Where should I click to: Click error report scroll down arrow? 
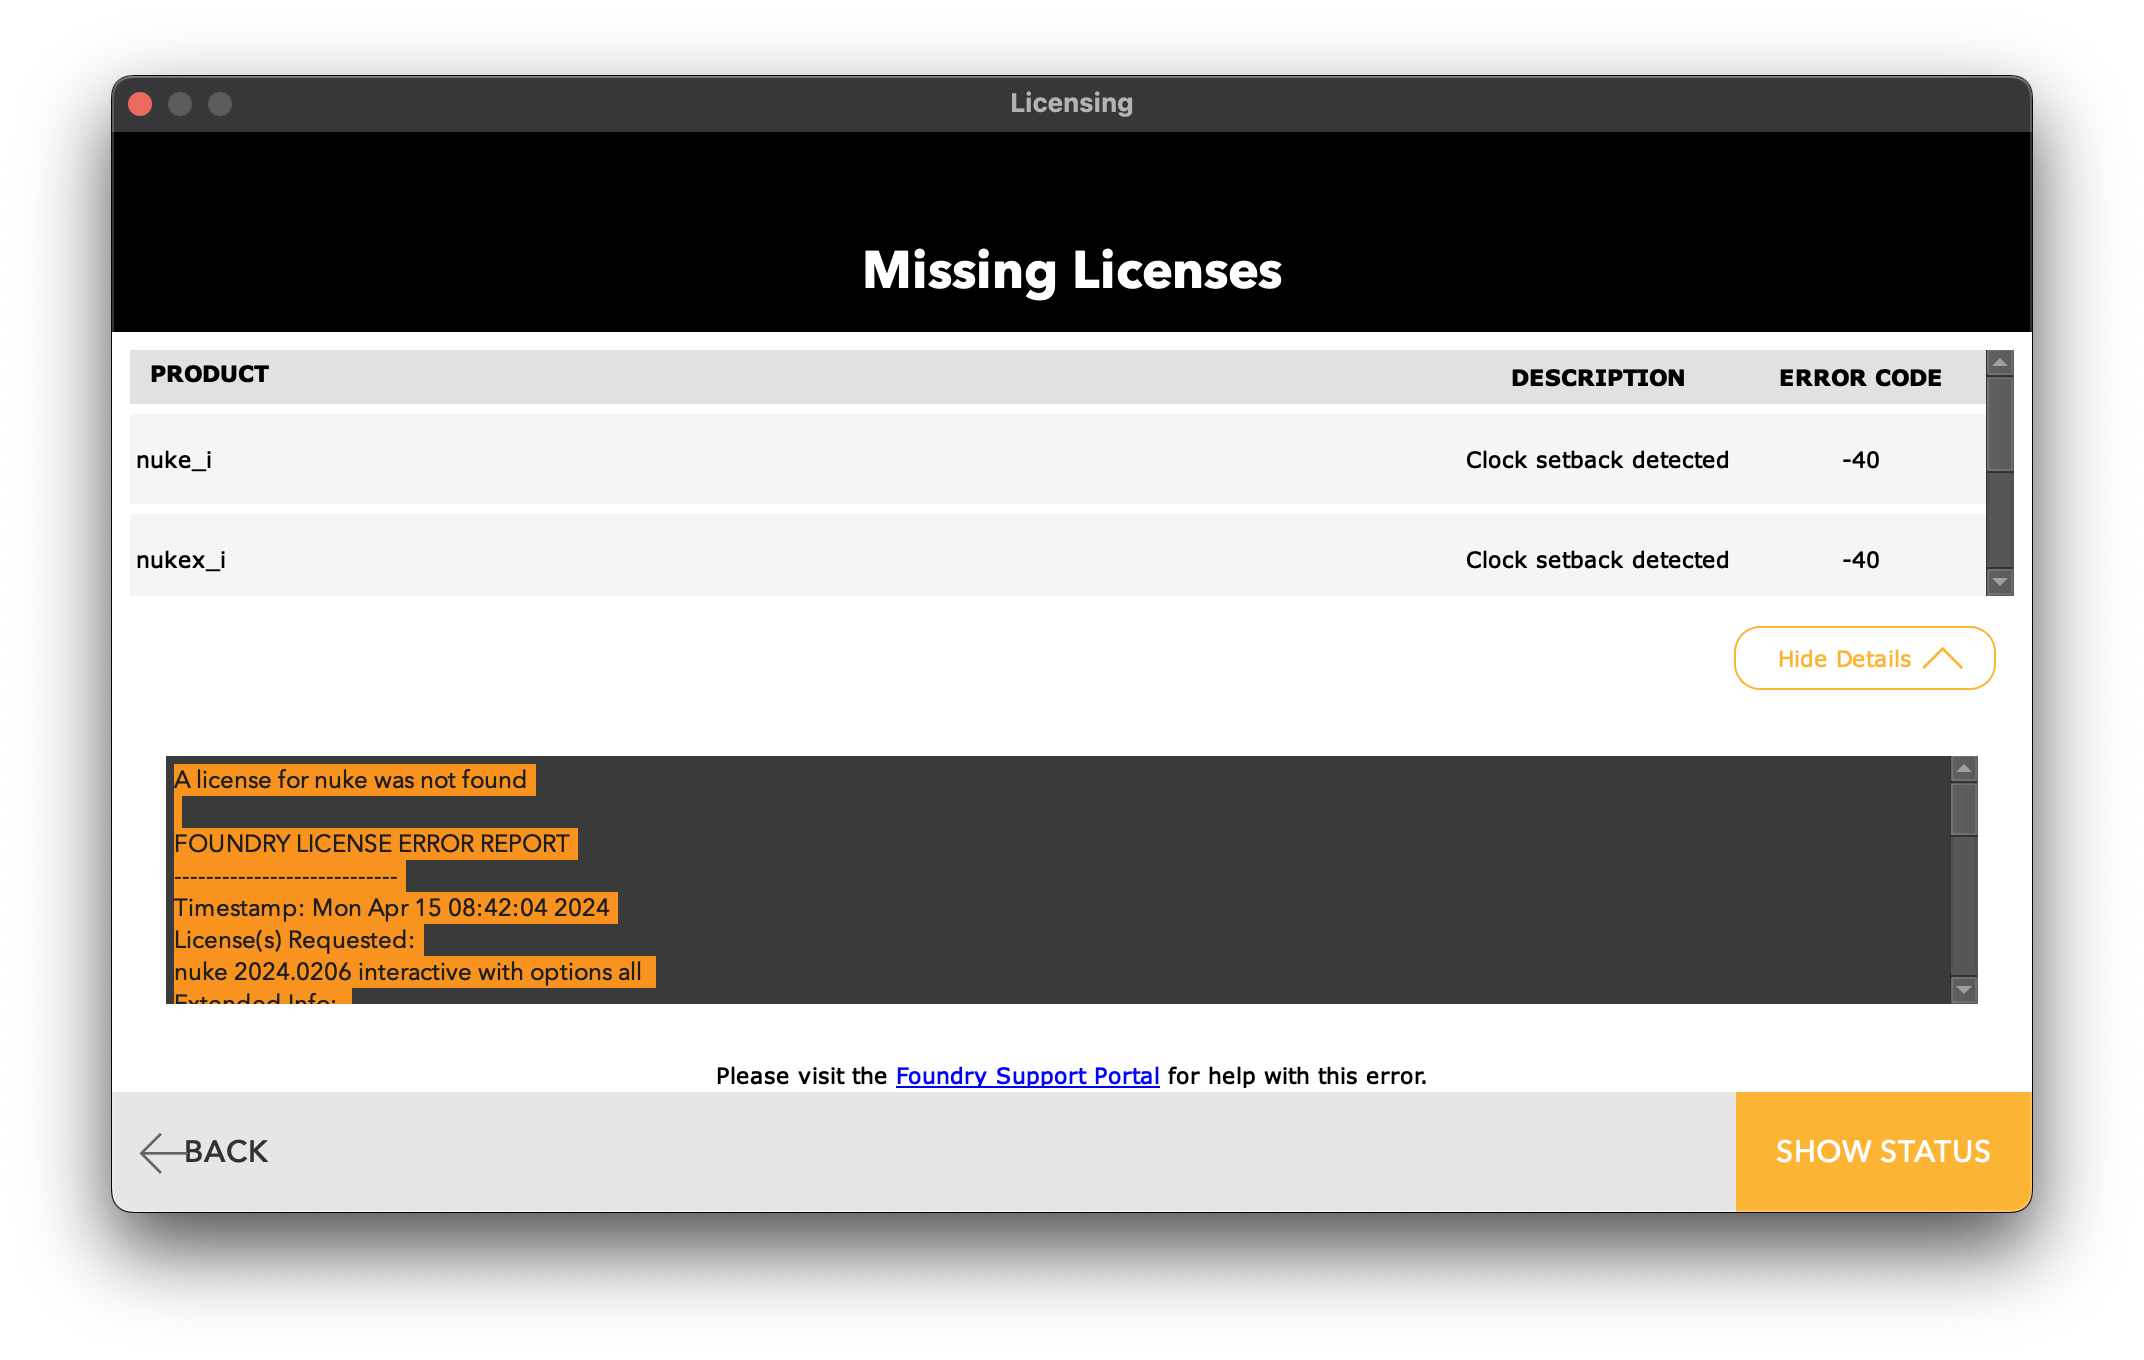1964,990
